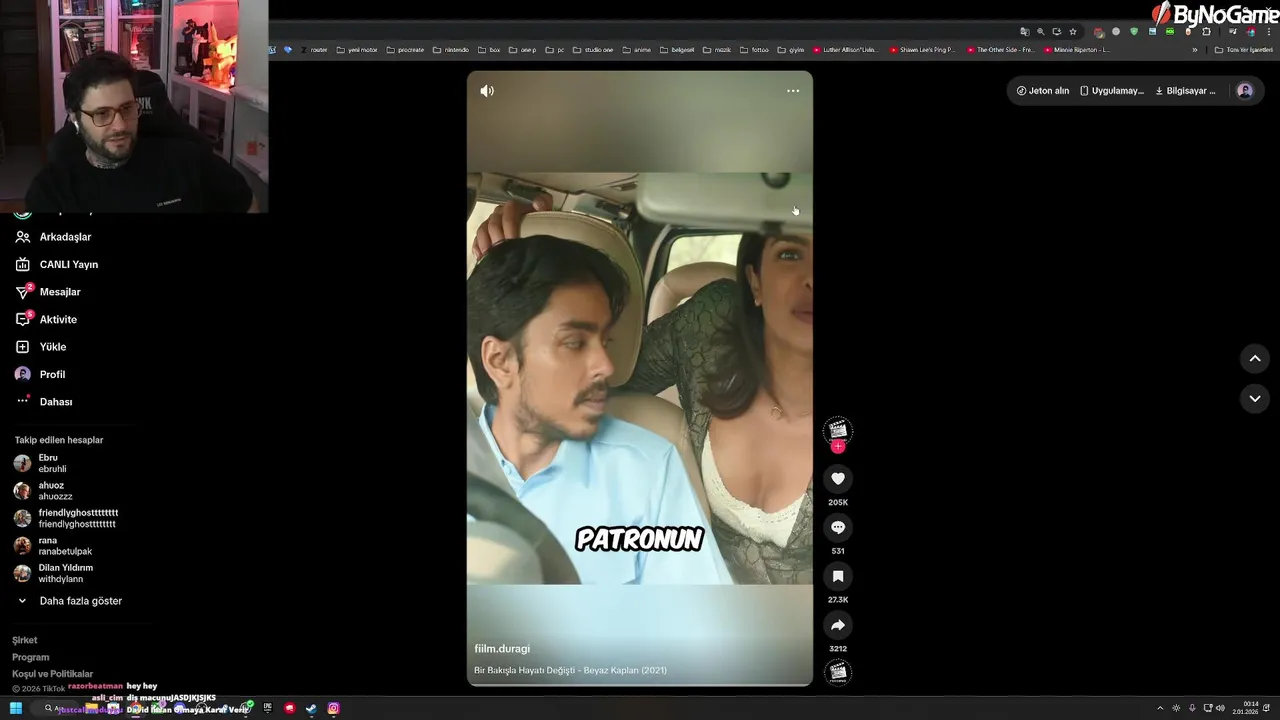
Task: Open Şirket footer link
Action: 25,640
